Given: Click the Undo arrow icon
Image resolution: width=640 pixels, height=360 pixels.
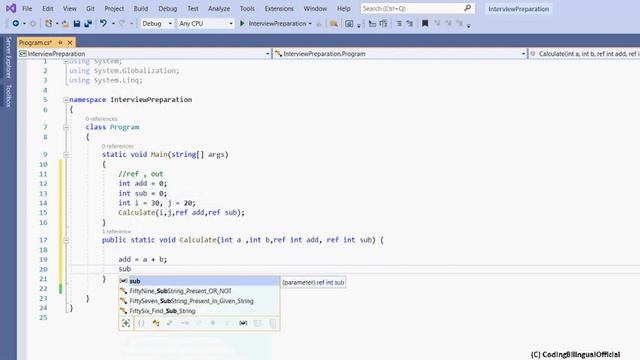Looking at the screenshot, I should pyautogui.click(x=104, y=24).
